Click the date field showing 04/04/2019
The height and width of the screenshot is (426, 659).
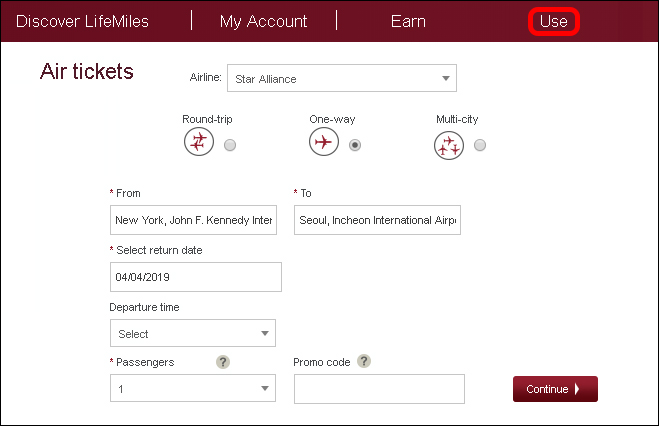(x=196, y=277)
